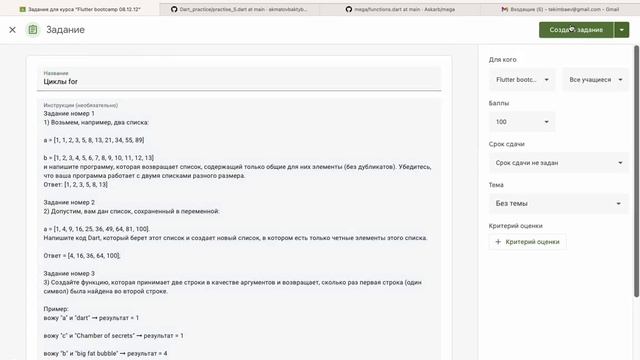Click the Название field with Циклы for
The width and height of the screenshot is (640, 360).
click(x=239, y=79)
